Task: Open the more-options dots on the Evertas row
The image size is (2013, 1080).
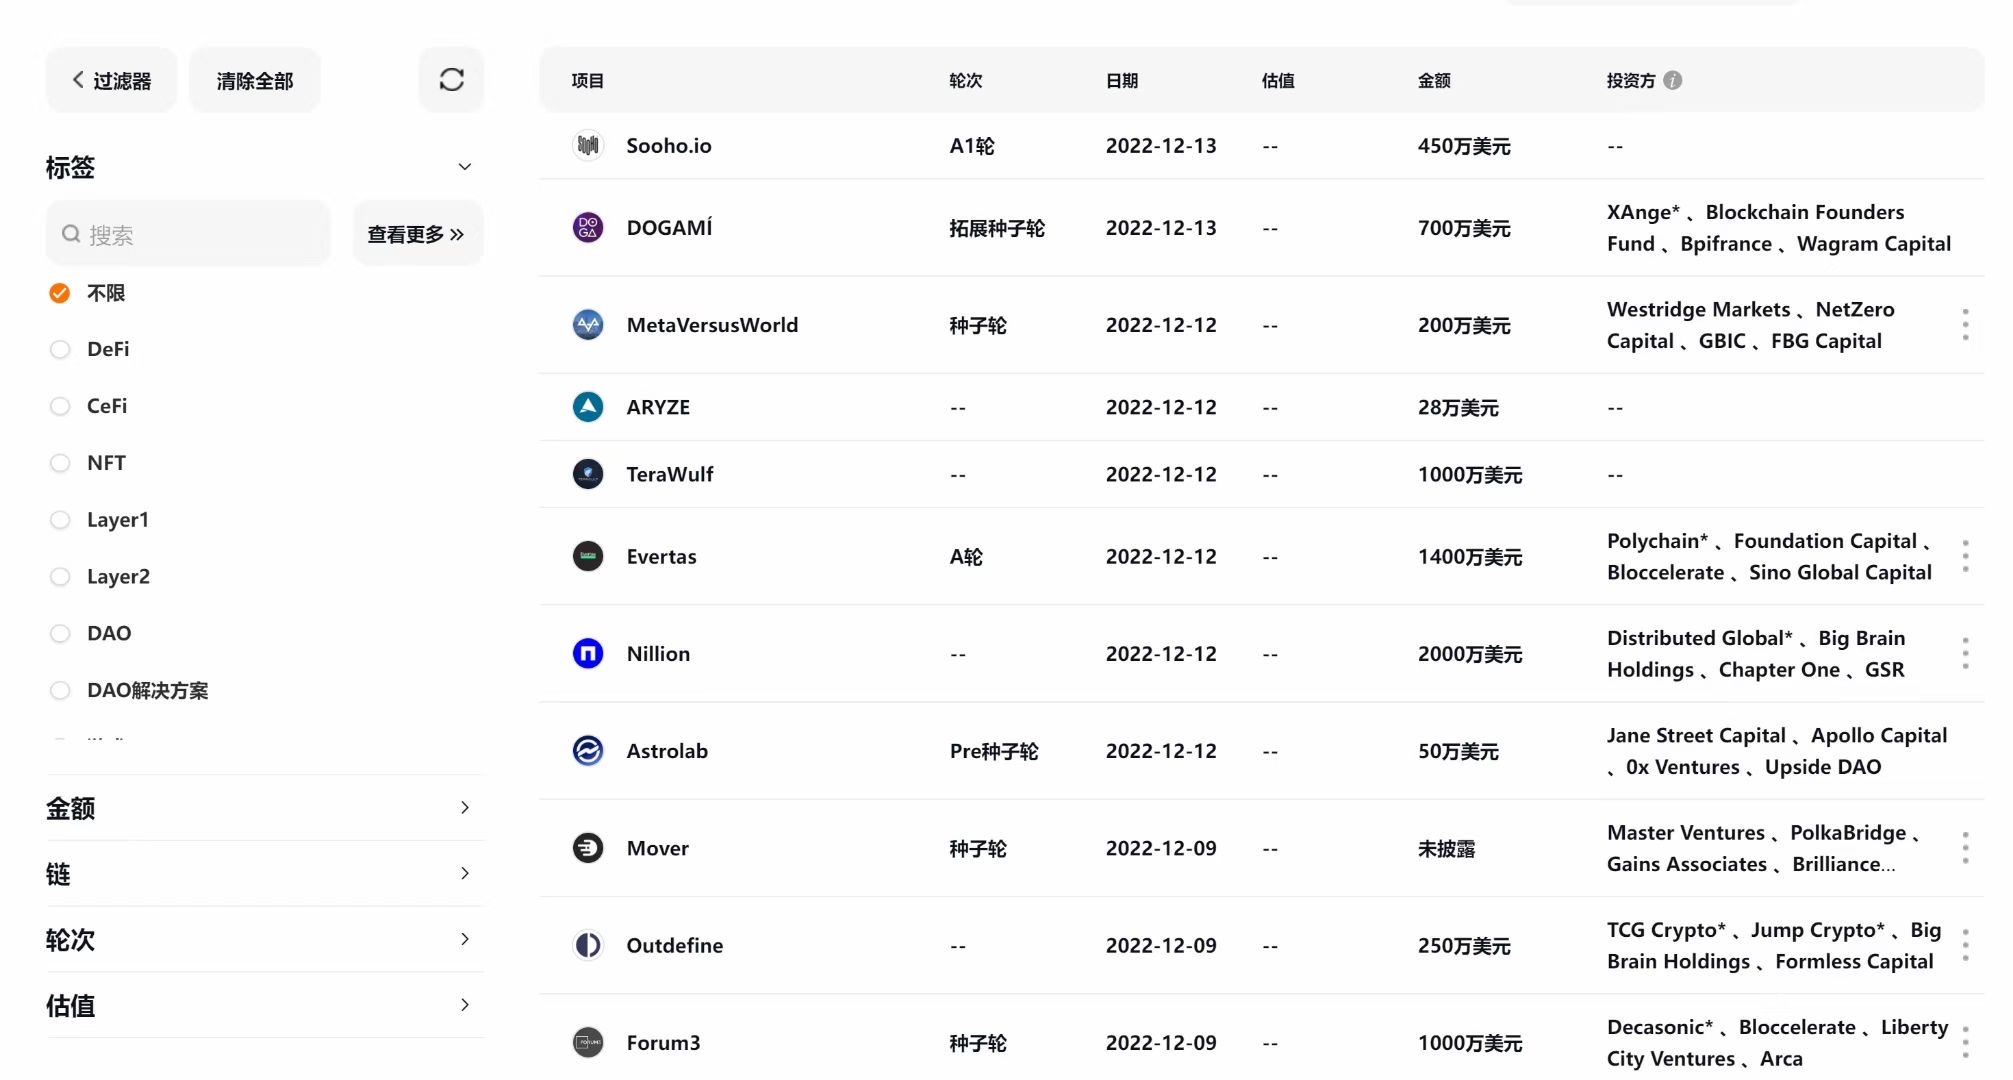Action: (x=1965, y=556)
